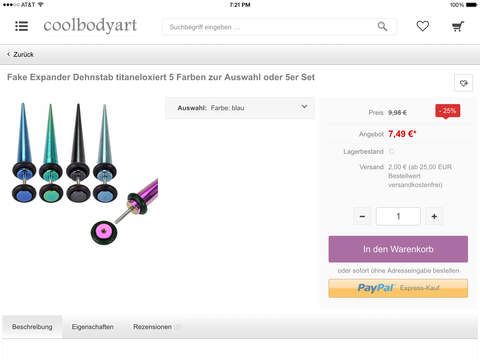
Task: Click the PayPal Express-Kauf button
Action: 398,288
